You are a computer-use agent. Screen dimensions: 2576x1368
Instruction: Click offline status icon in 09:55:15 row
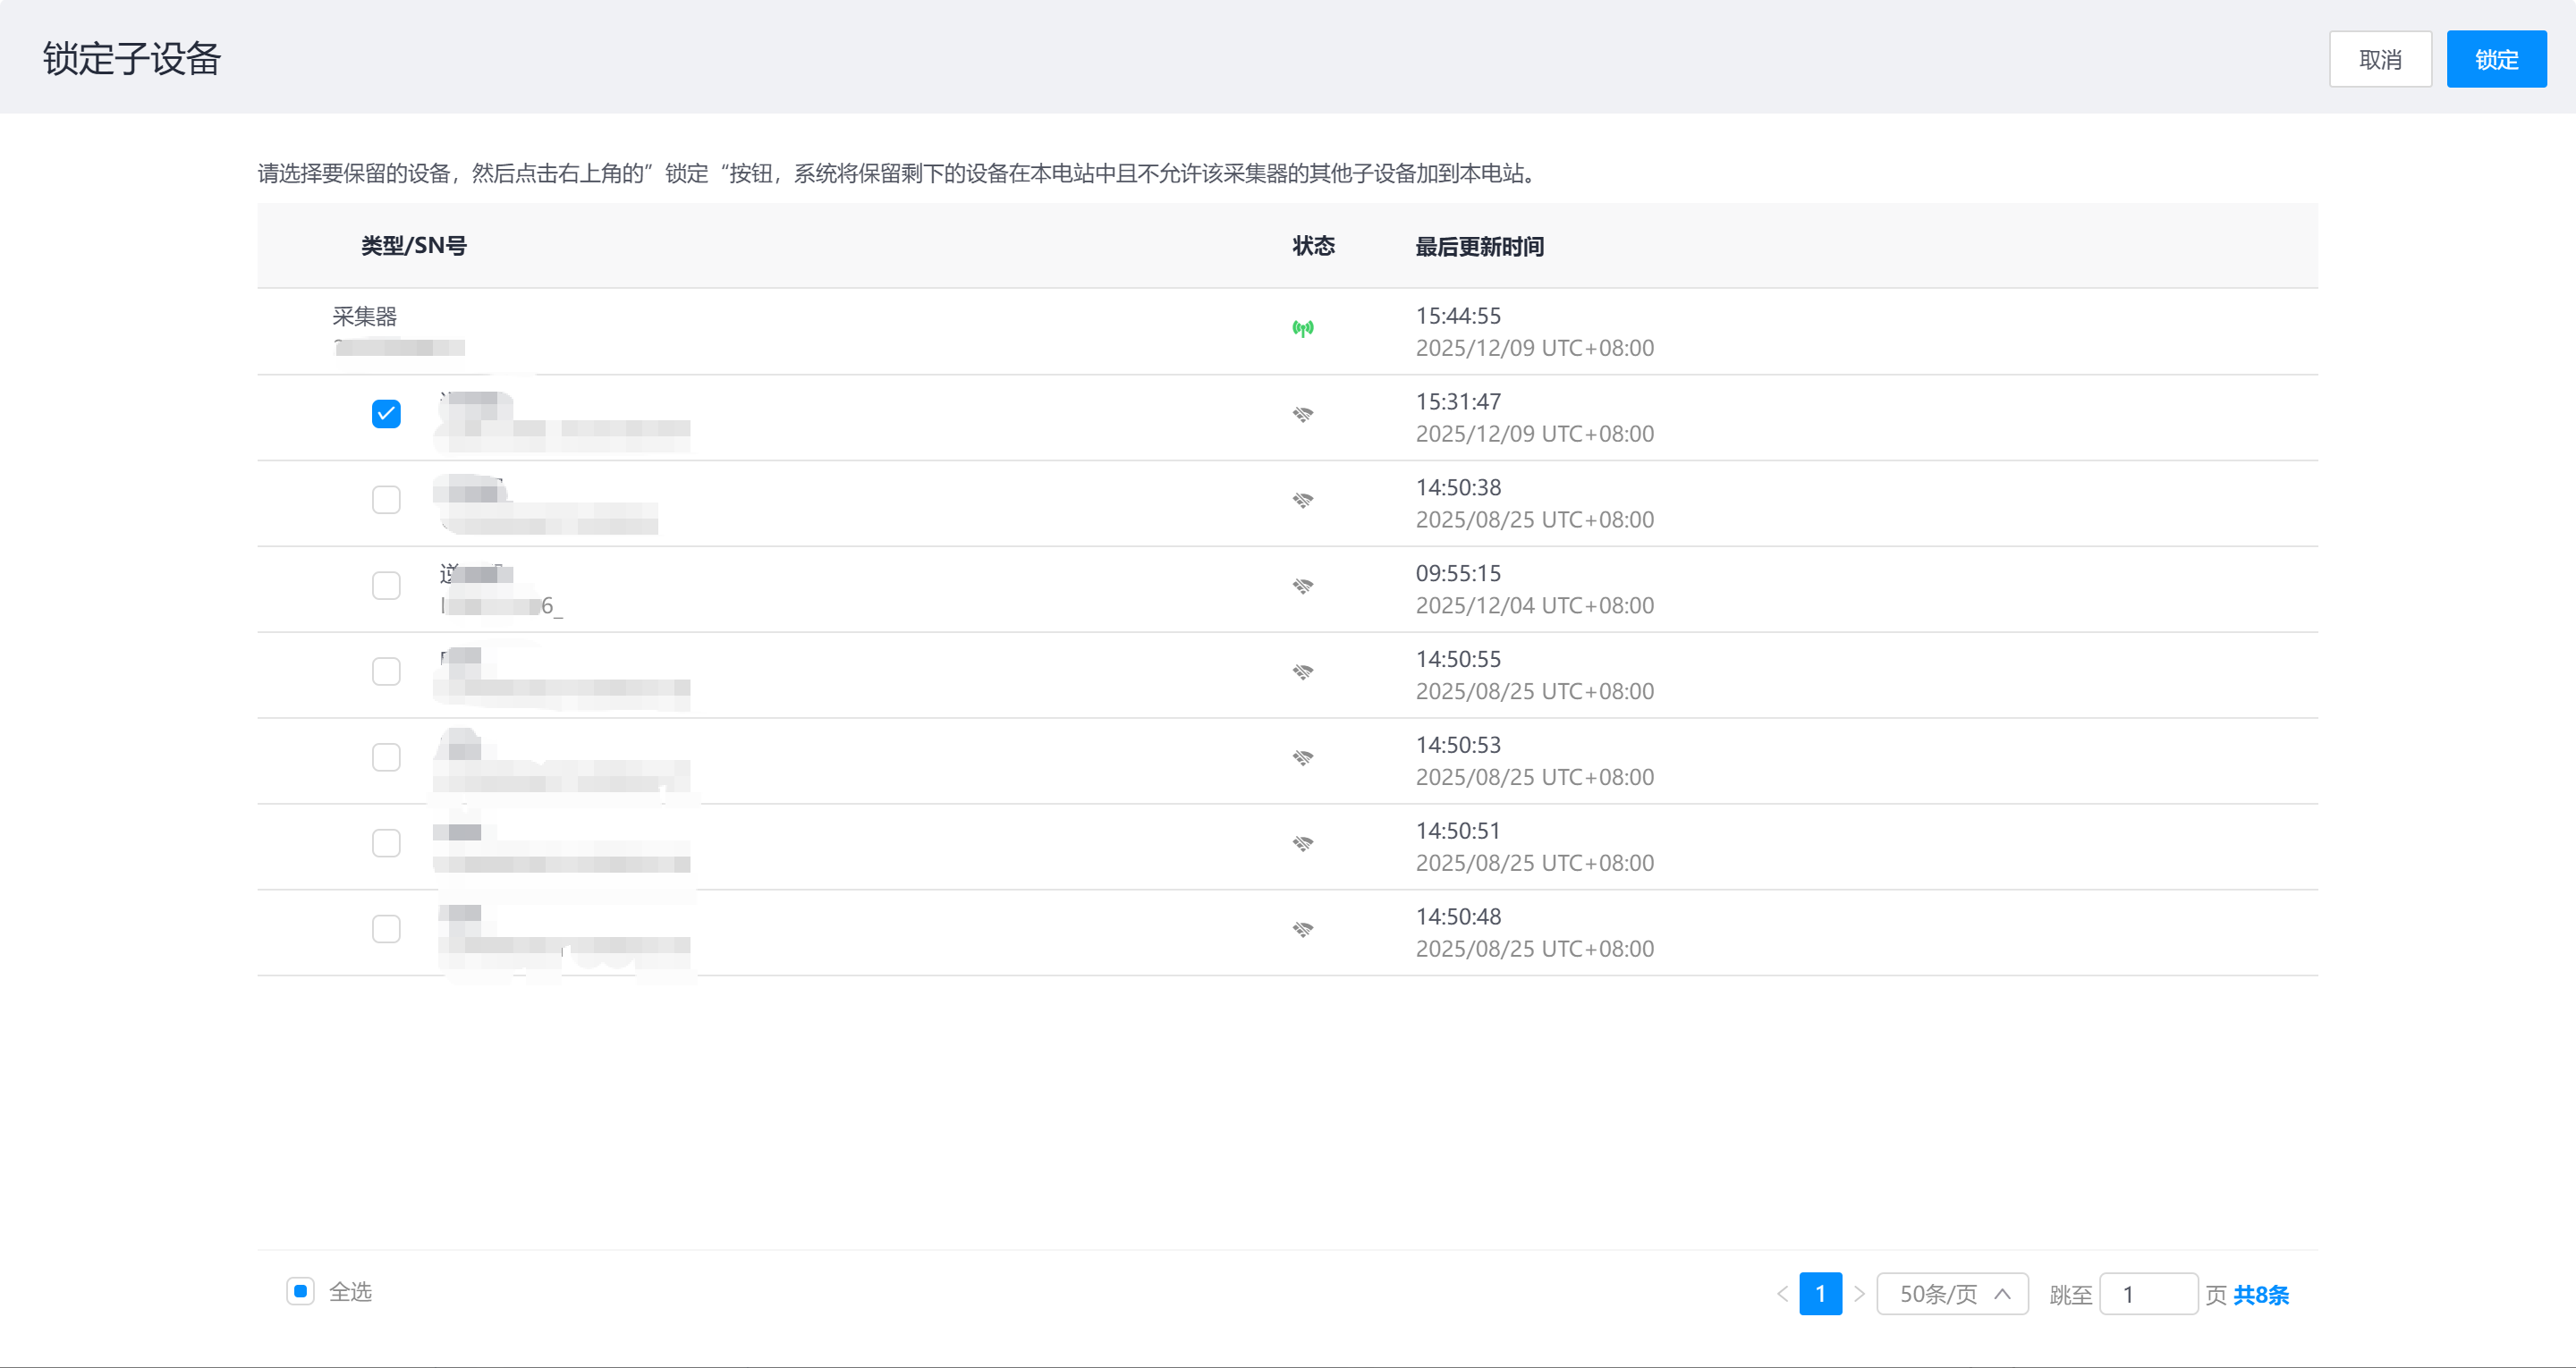[1302, 586]
